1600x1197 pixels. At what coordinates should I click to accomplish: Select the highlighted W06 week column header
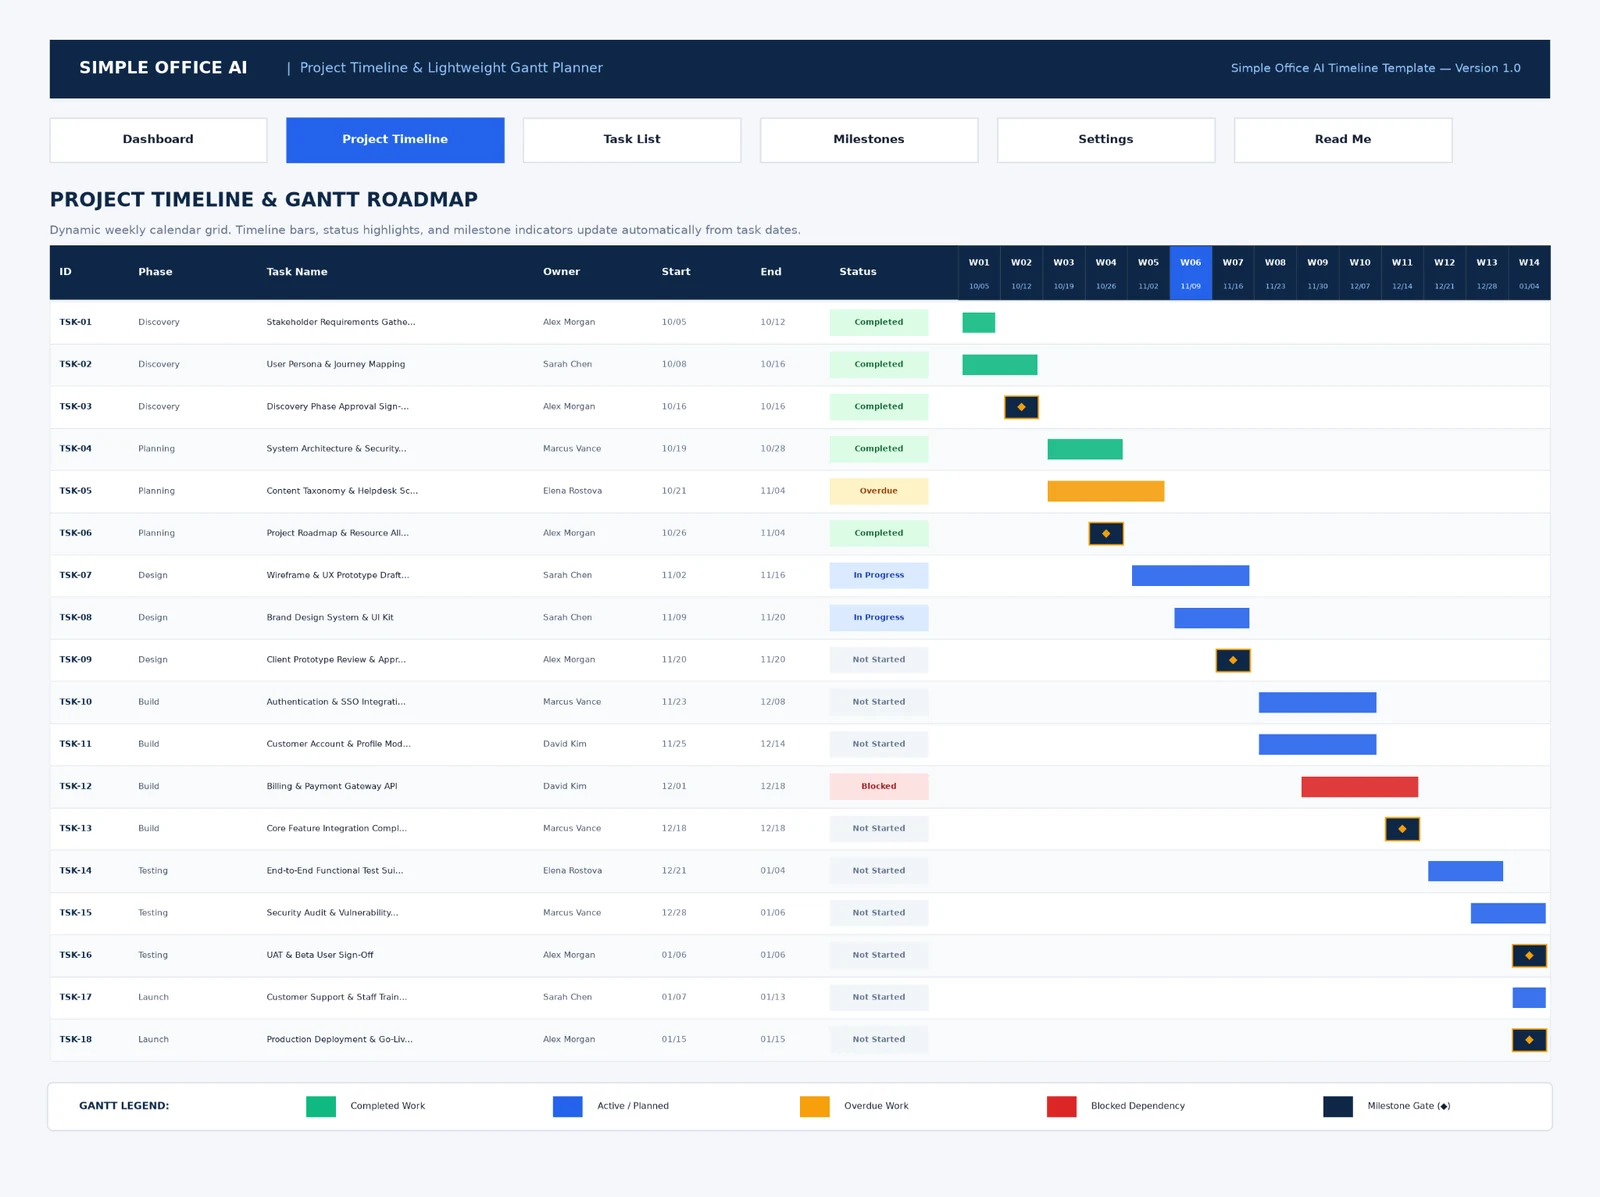1191,273
